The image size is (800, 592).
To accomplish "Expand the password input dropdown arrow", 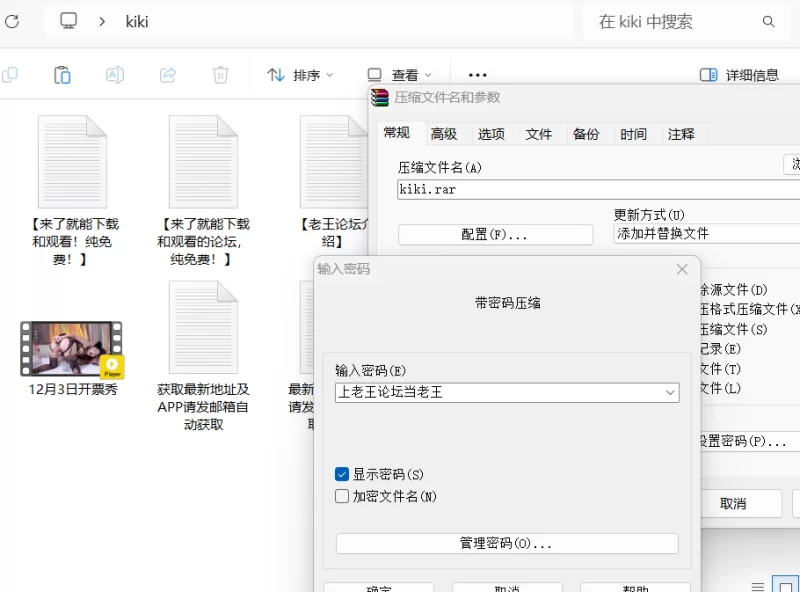I will (x=670, y=393).
